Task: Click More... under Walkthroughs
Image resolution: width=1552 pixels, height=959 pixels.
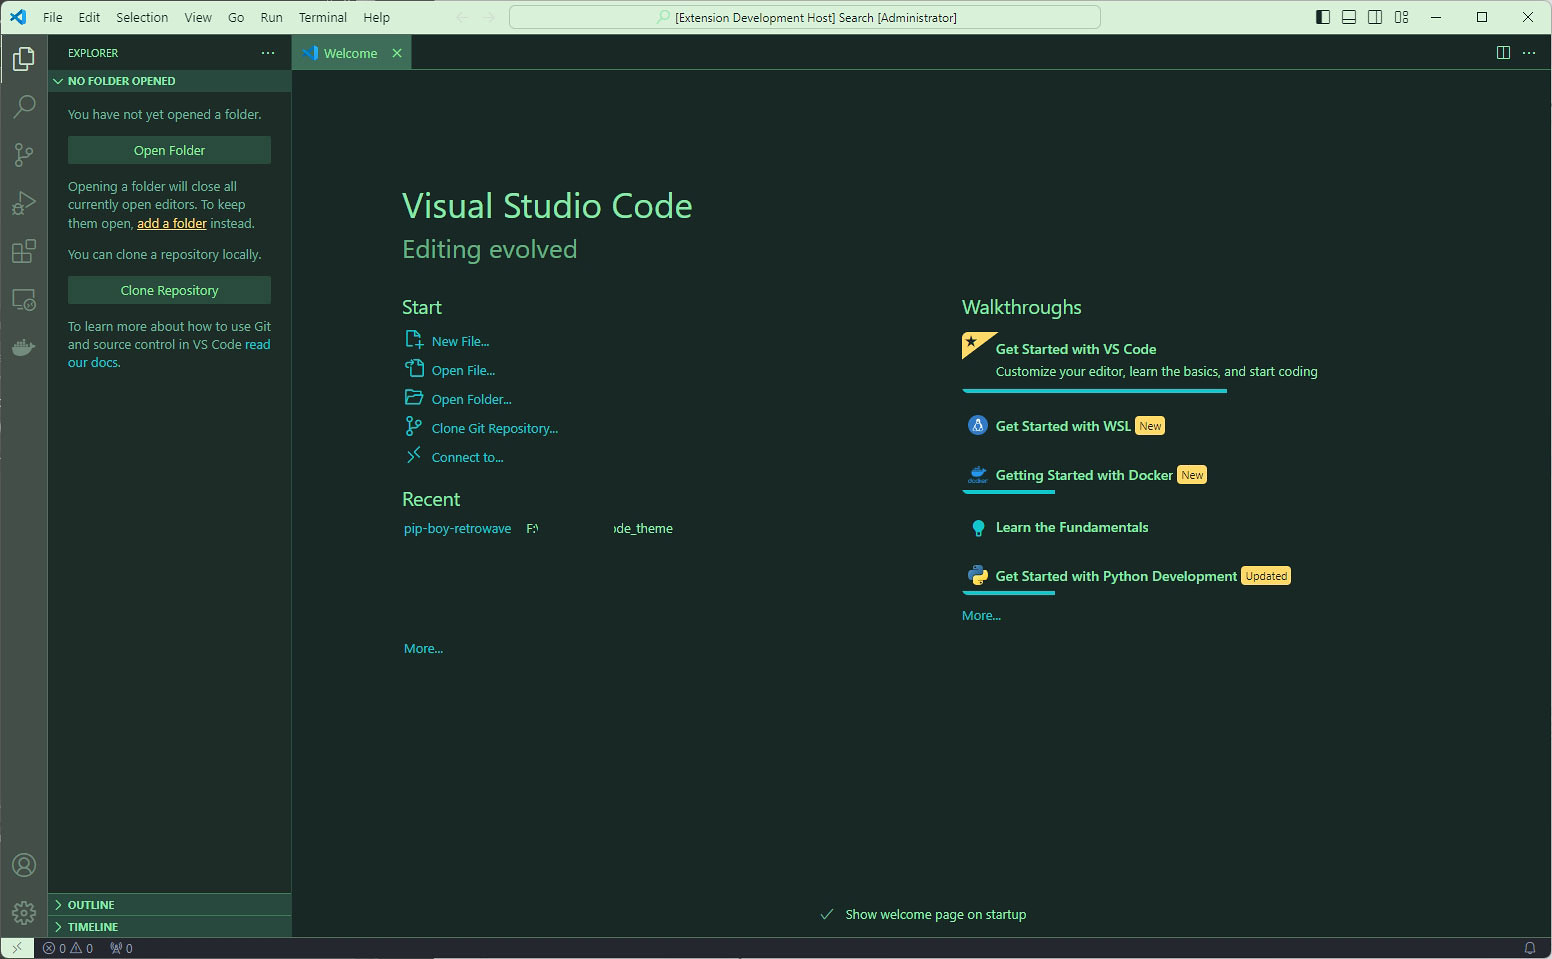Action: (981, 615)
